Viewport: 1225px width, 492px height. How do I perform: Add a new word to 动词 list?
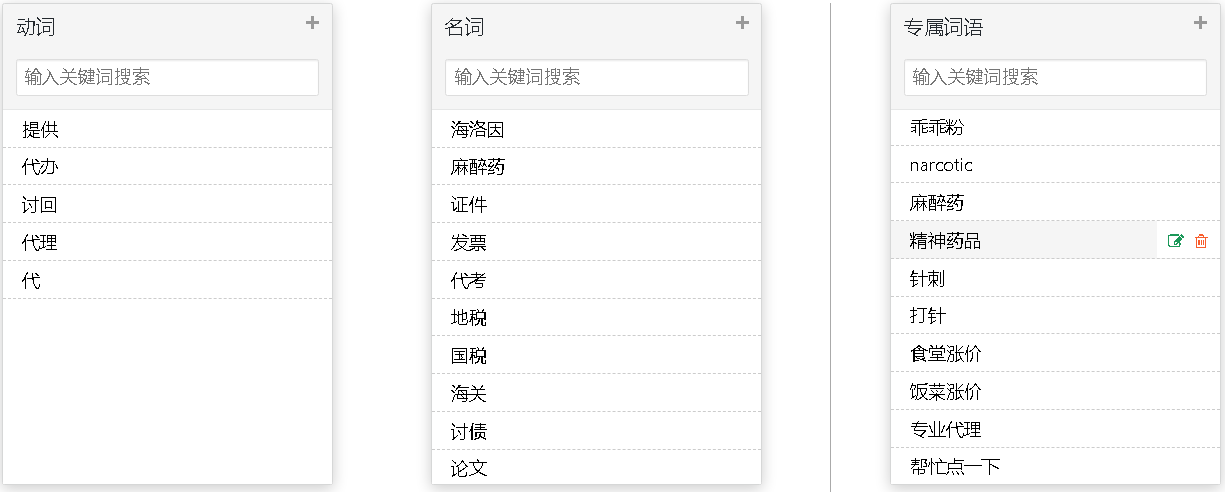(312, 22)
